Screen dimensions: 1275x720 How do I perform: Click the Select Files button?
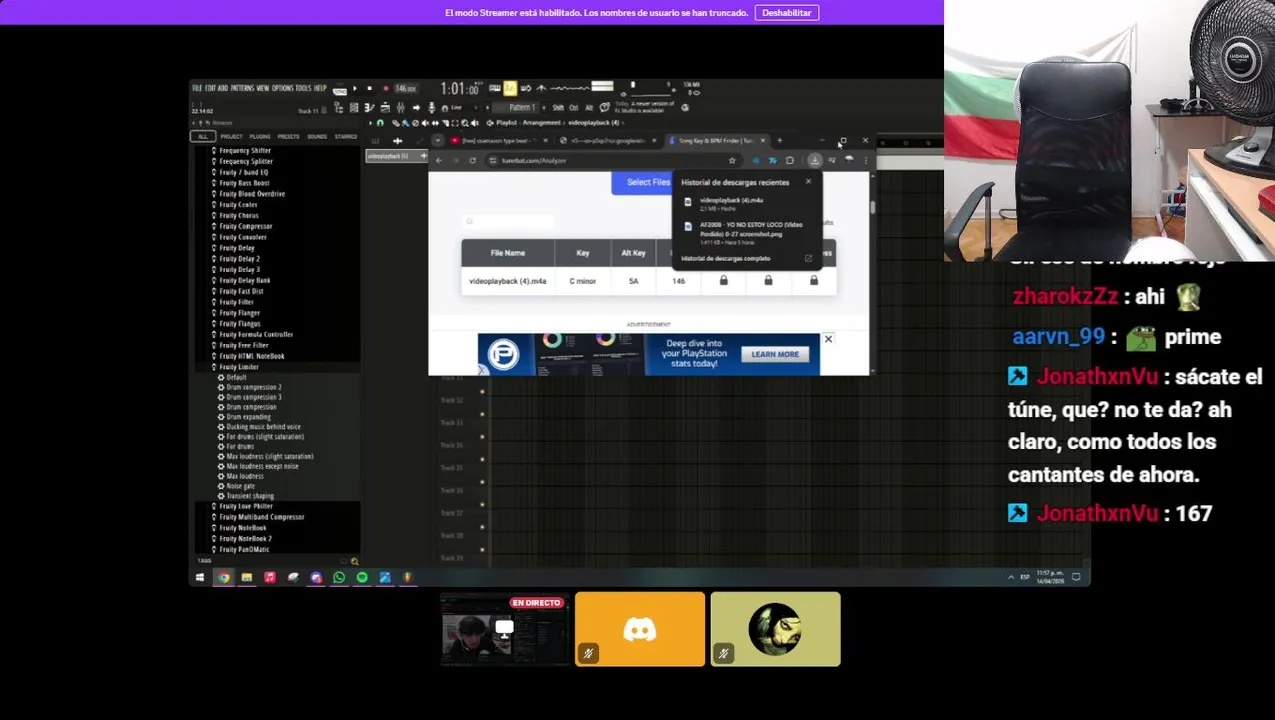coord(641,182)
